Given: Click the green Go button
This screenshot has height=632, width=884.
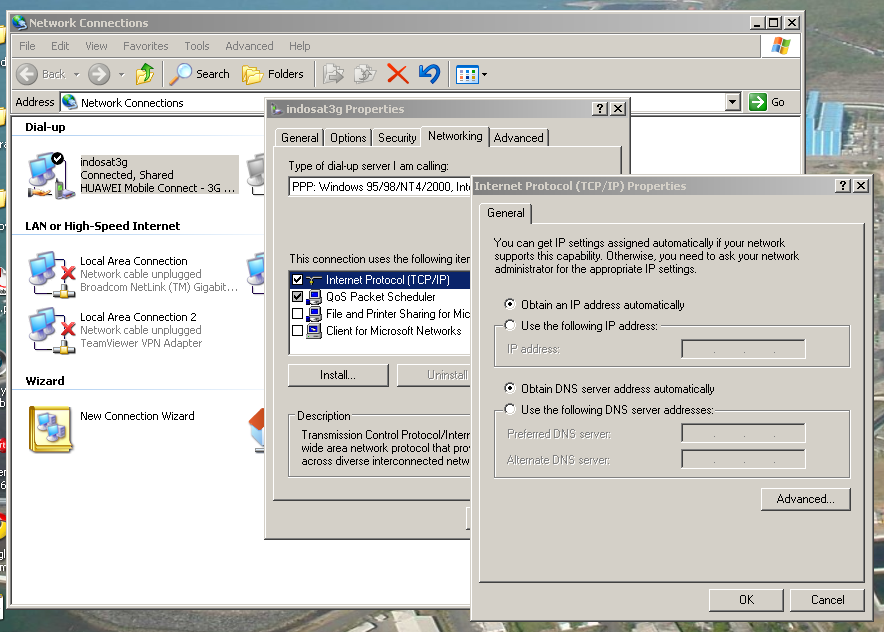Looking at the screenshot, I should [767, 102].
